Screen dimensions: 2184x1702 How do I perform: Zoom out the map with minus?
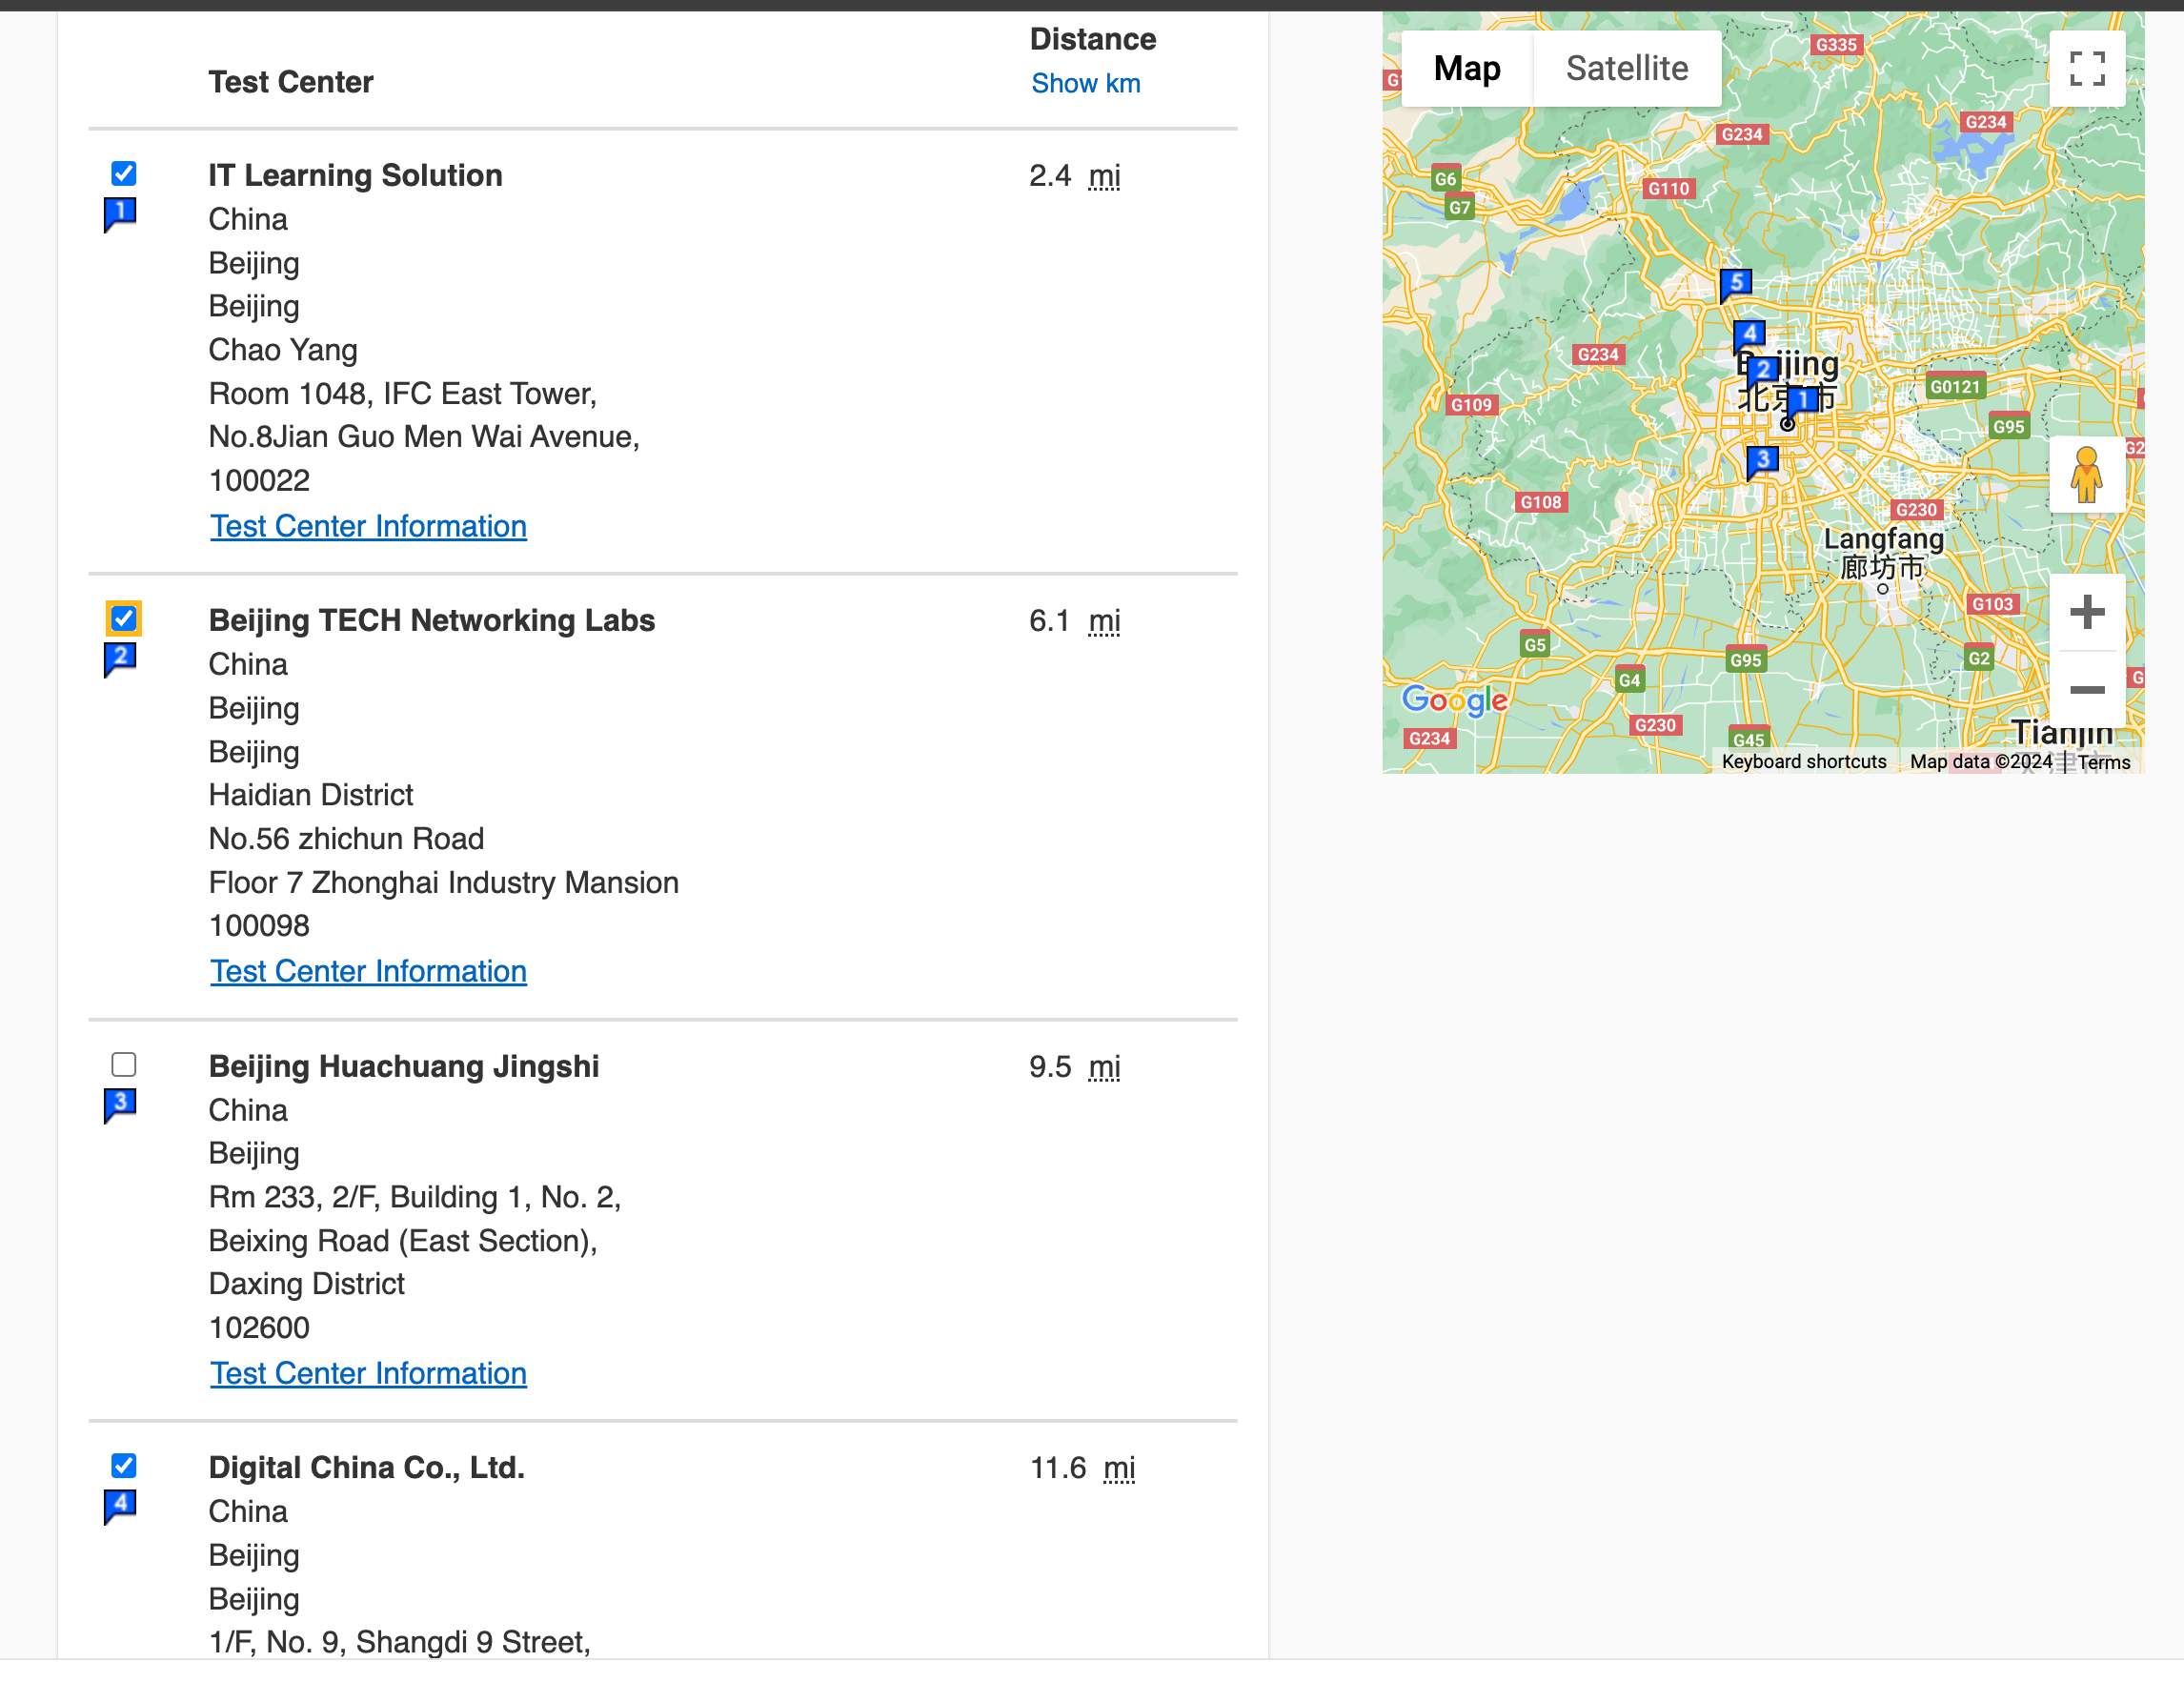2086,690
